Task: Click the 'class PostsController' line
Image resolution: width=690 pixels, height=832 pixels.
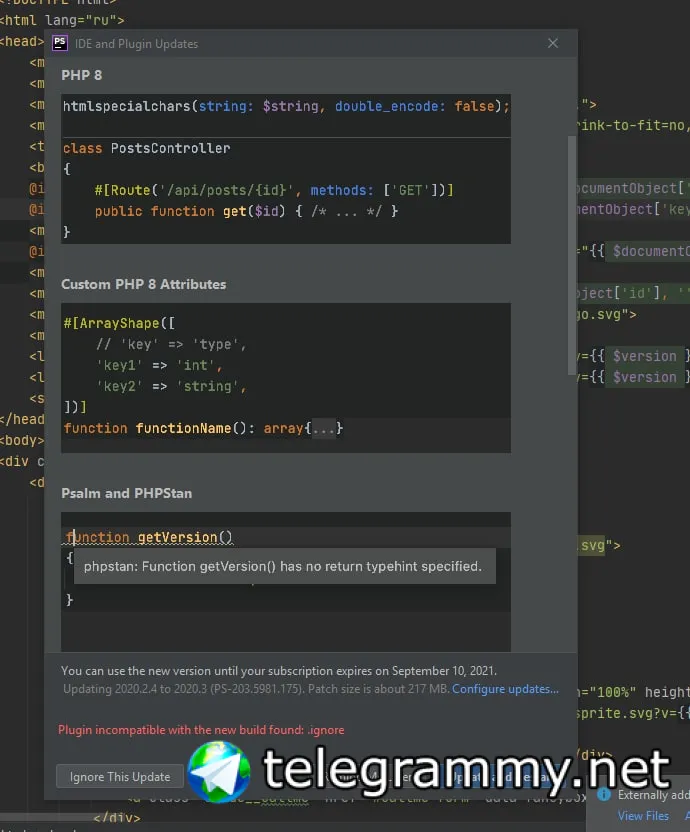Action: click(x=146, y=148)
